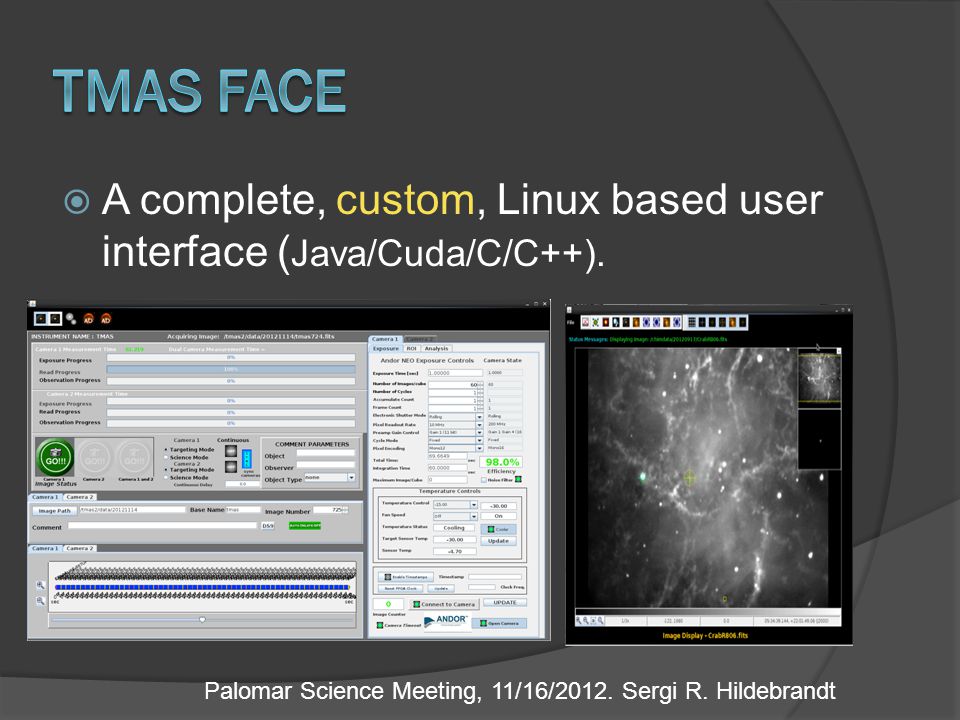
Task: Click the right orange AD toolbar icon
Action: coord(106,318)
